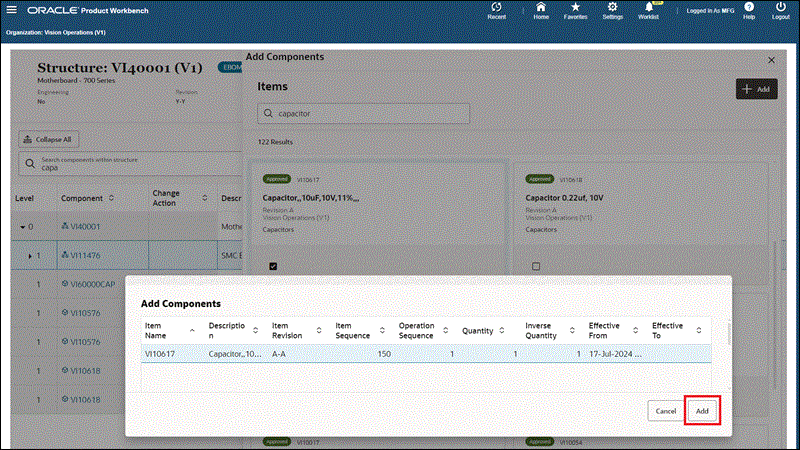Viewport: 800px width, 450px height.
Task: Collapse the level 0 VI40001 row
Action: tap(22, 227)
